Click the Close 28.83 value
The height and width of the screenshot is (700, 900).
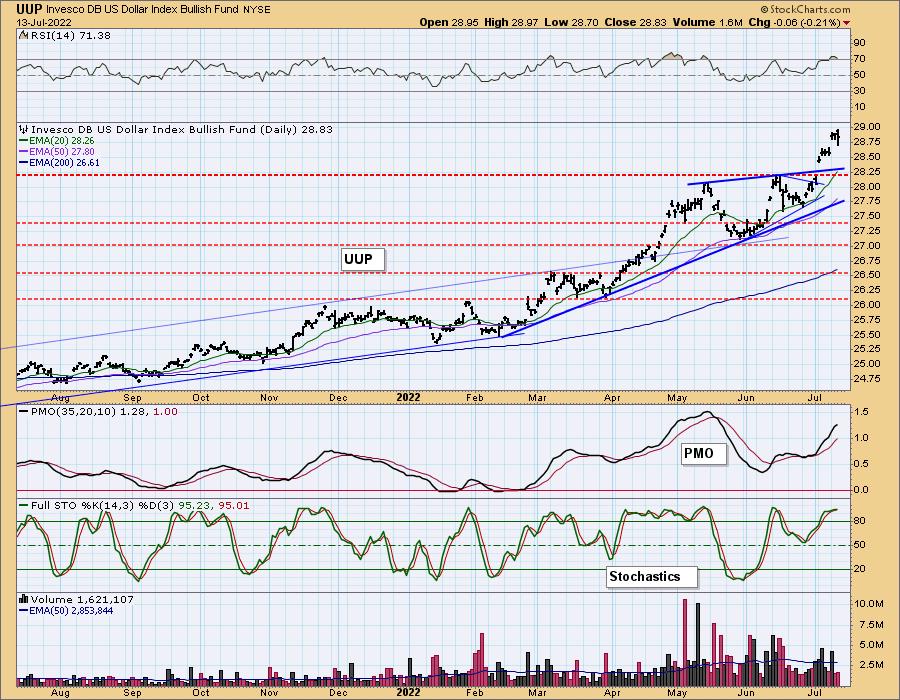pyautogui.click(x=635, y=22)
